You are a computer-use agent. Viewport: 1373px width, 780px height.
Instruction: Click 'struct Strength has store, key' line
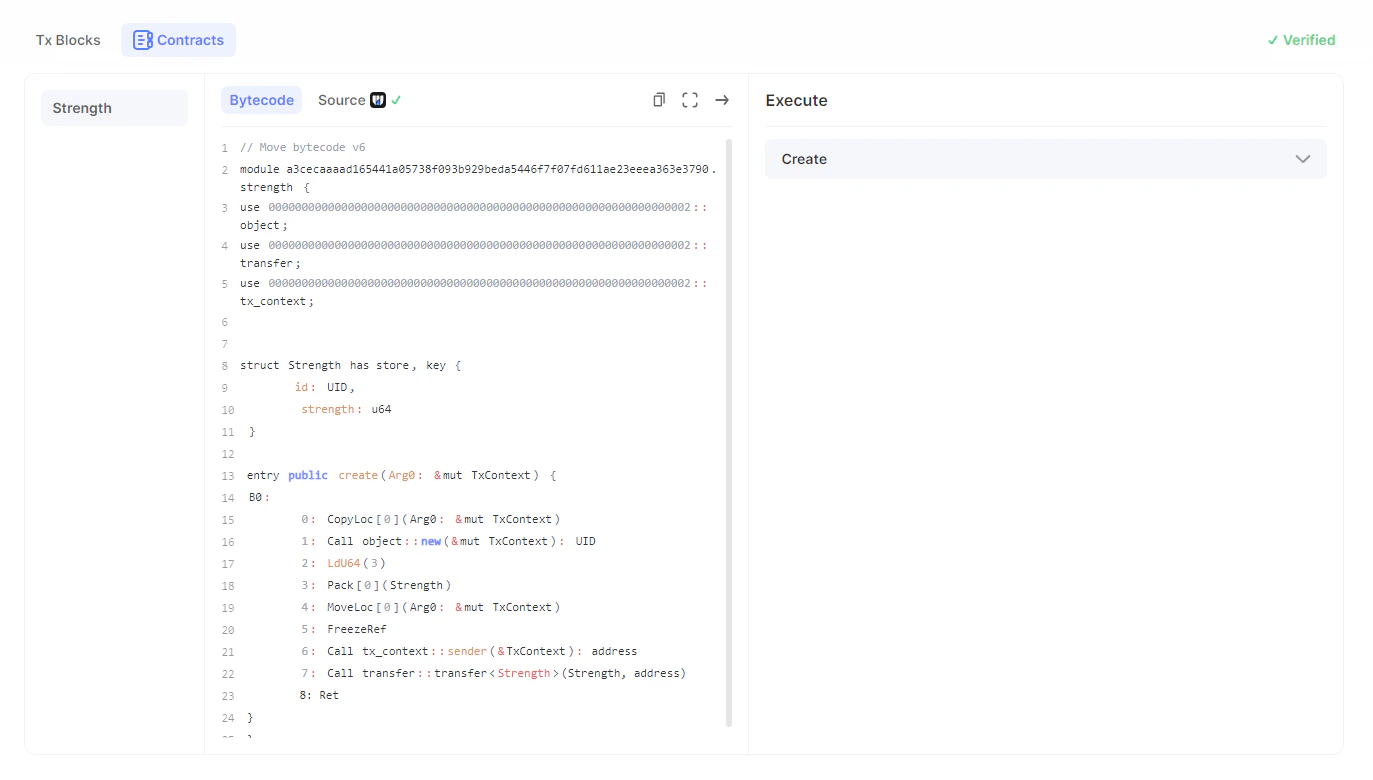click(350, 365)
